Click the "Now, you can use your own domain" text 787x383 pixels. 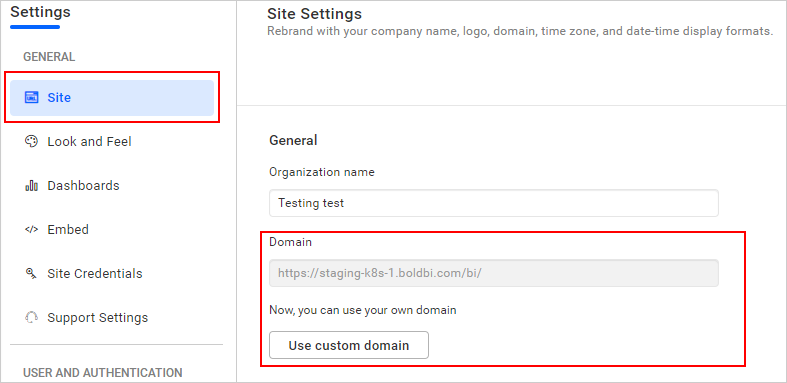363,310
